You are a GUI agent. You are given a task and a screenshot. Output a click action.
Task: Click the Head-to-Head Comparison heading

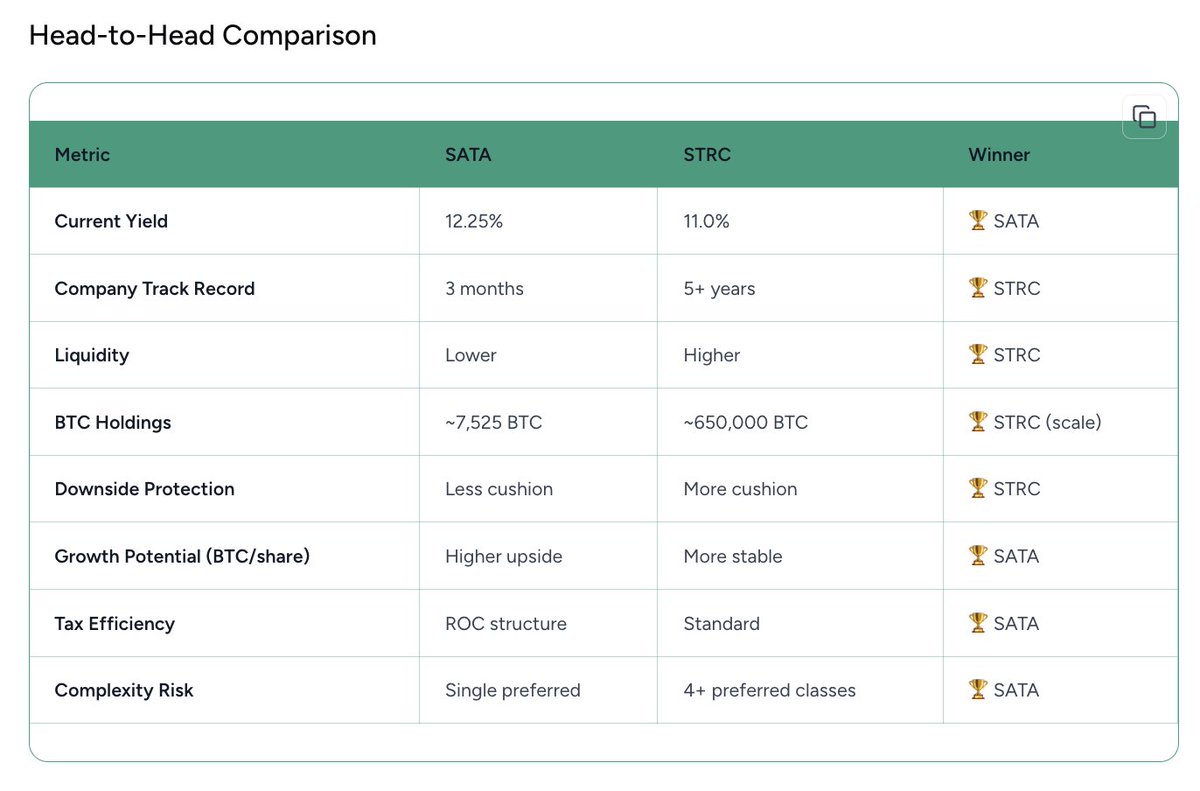coord(203,36)
